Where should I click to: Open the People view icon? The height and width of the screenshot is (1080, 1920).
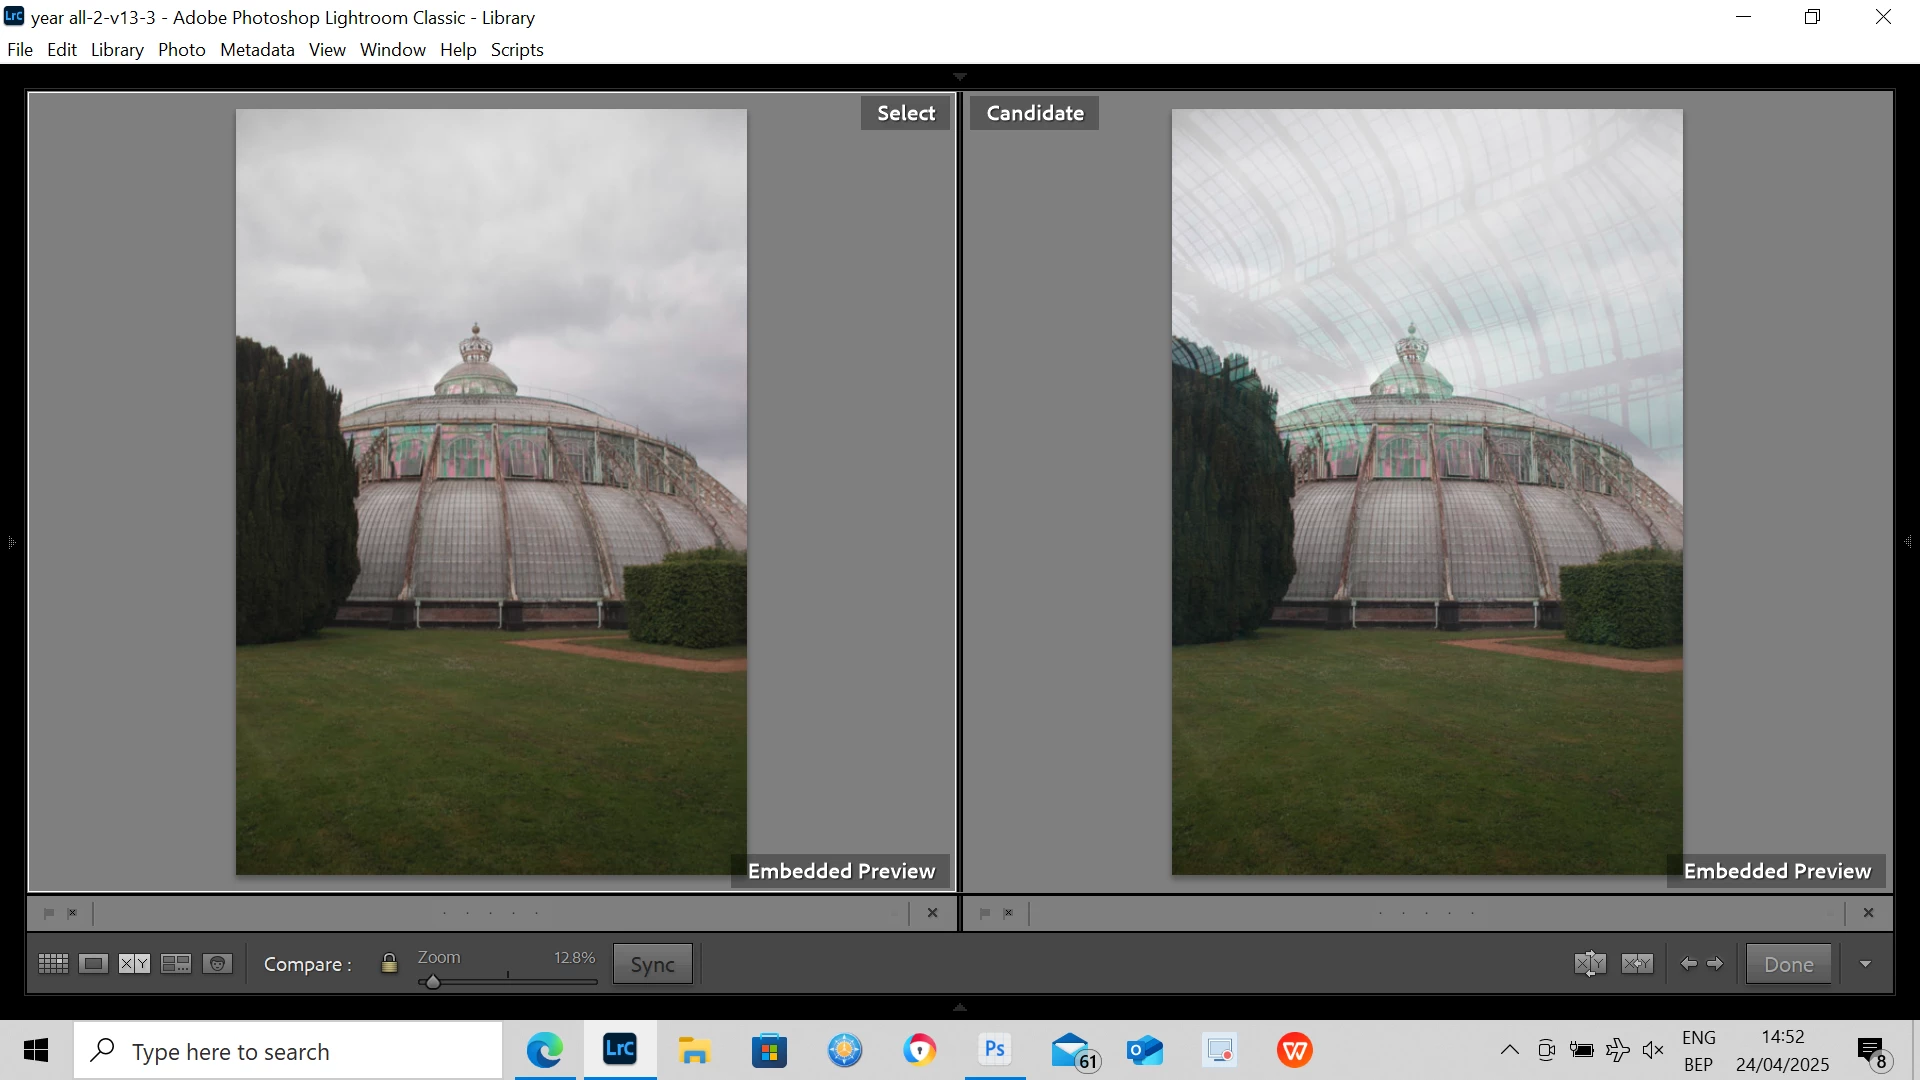[217, 964]
